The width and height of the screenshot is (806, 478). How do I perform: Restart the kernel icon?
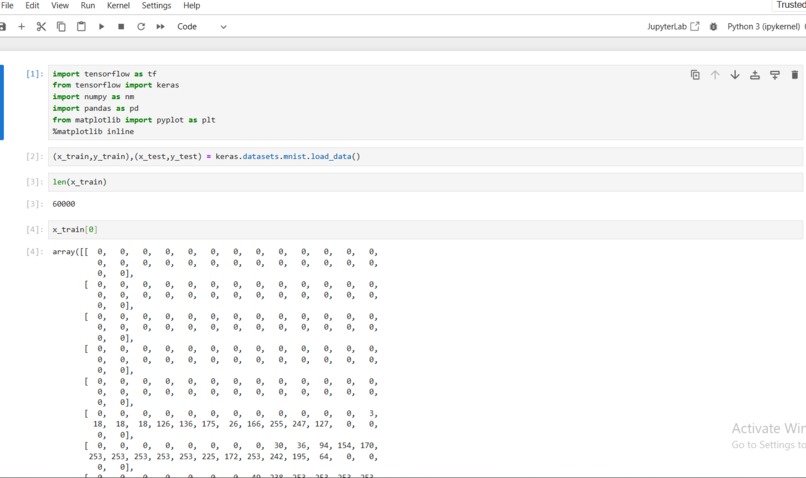(x=141, y=27)
